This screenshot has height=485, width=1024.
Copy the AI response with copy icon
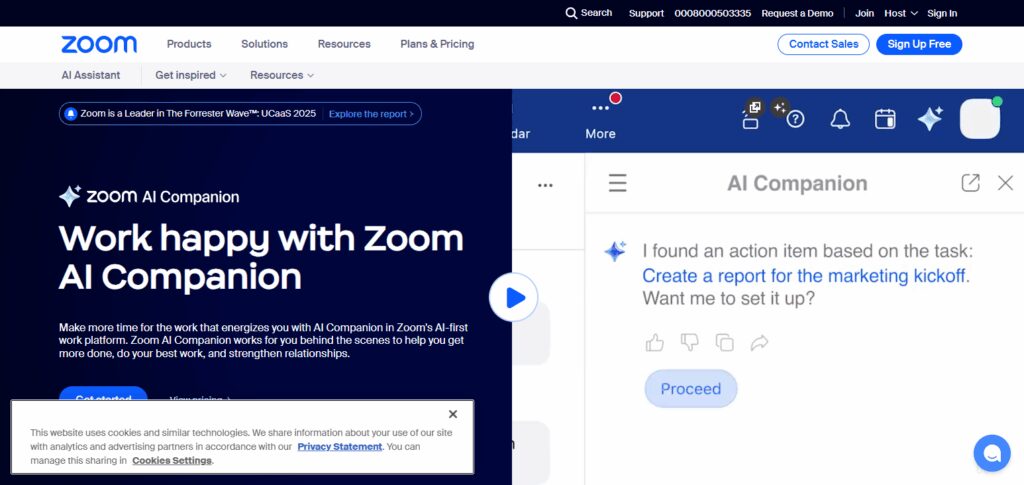click(724, 343)
